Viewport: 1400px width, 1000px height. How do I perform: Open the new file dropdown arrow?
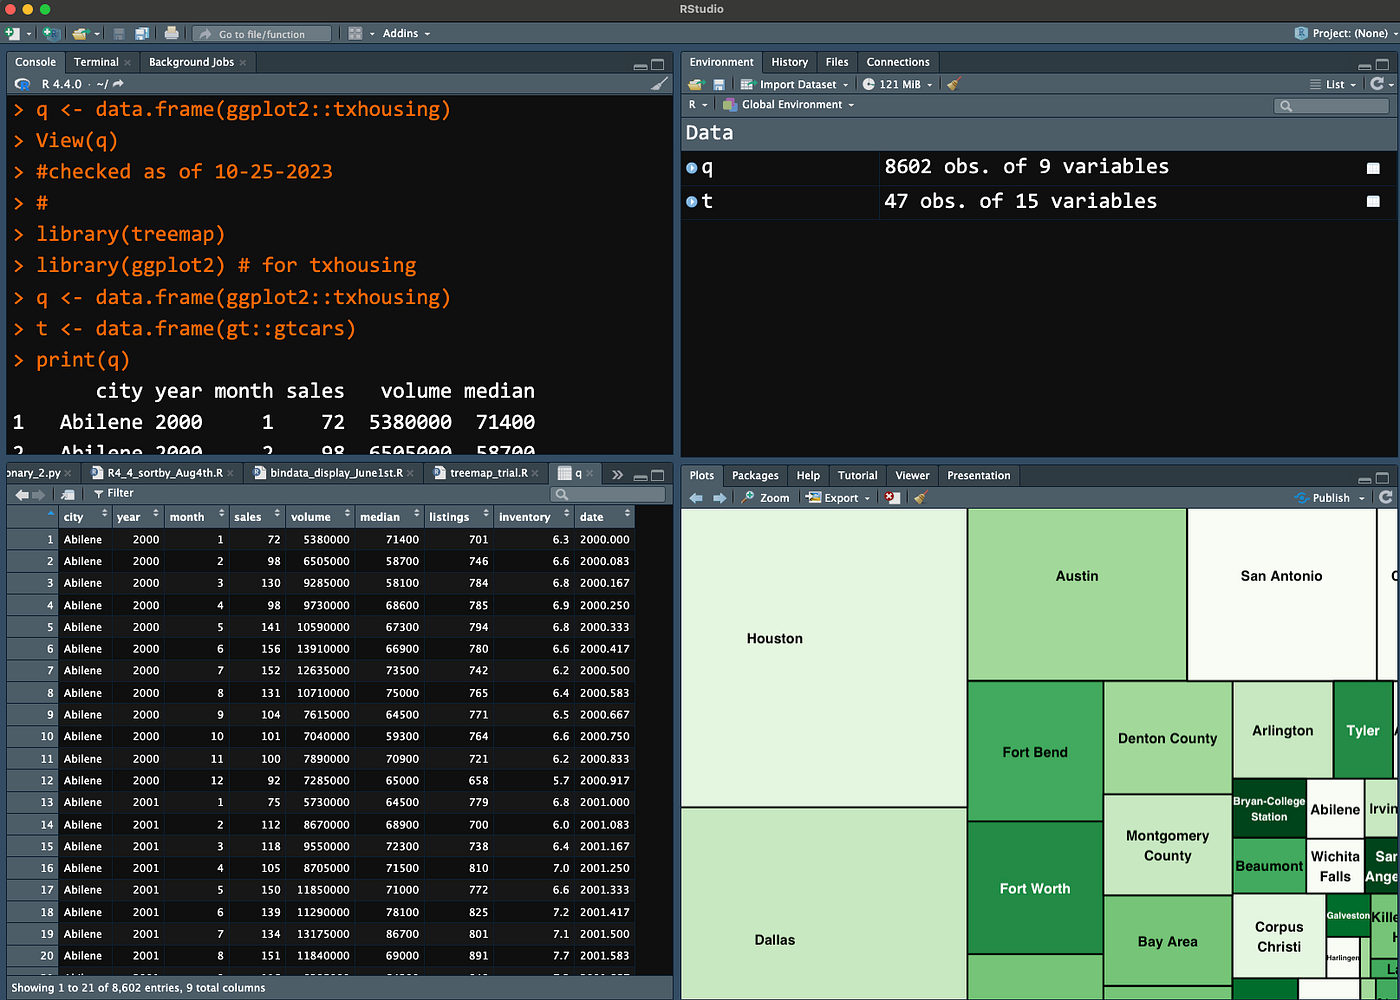[29, 34]
